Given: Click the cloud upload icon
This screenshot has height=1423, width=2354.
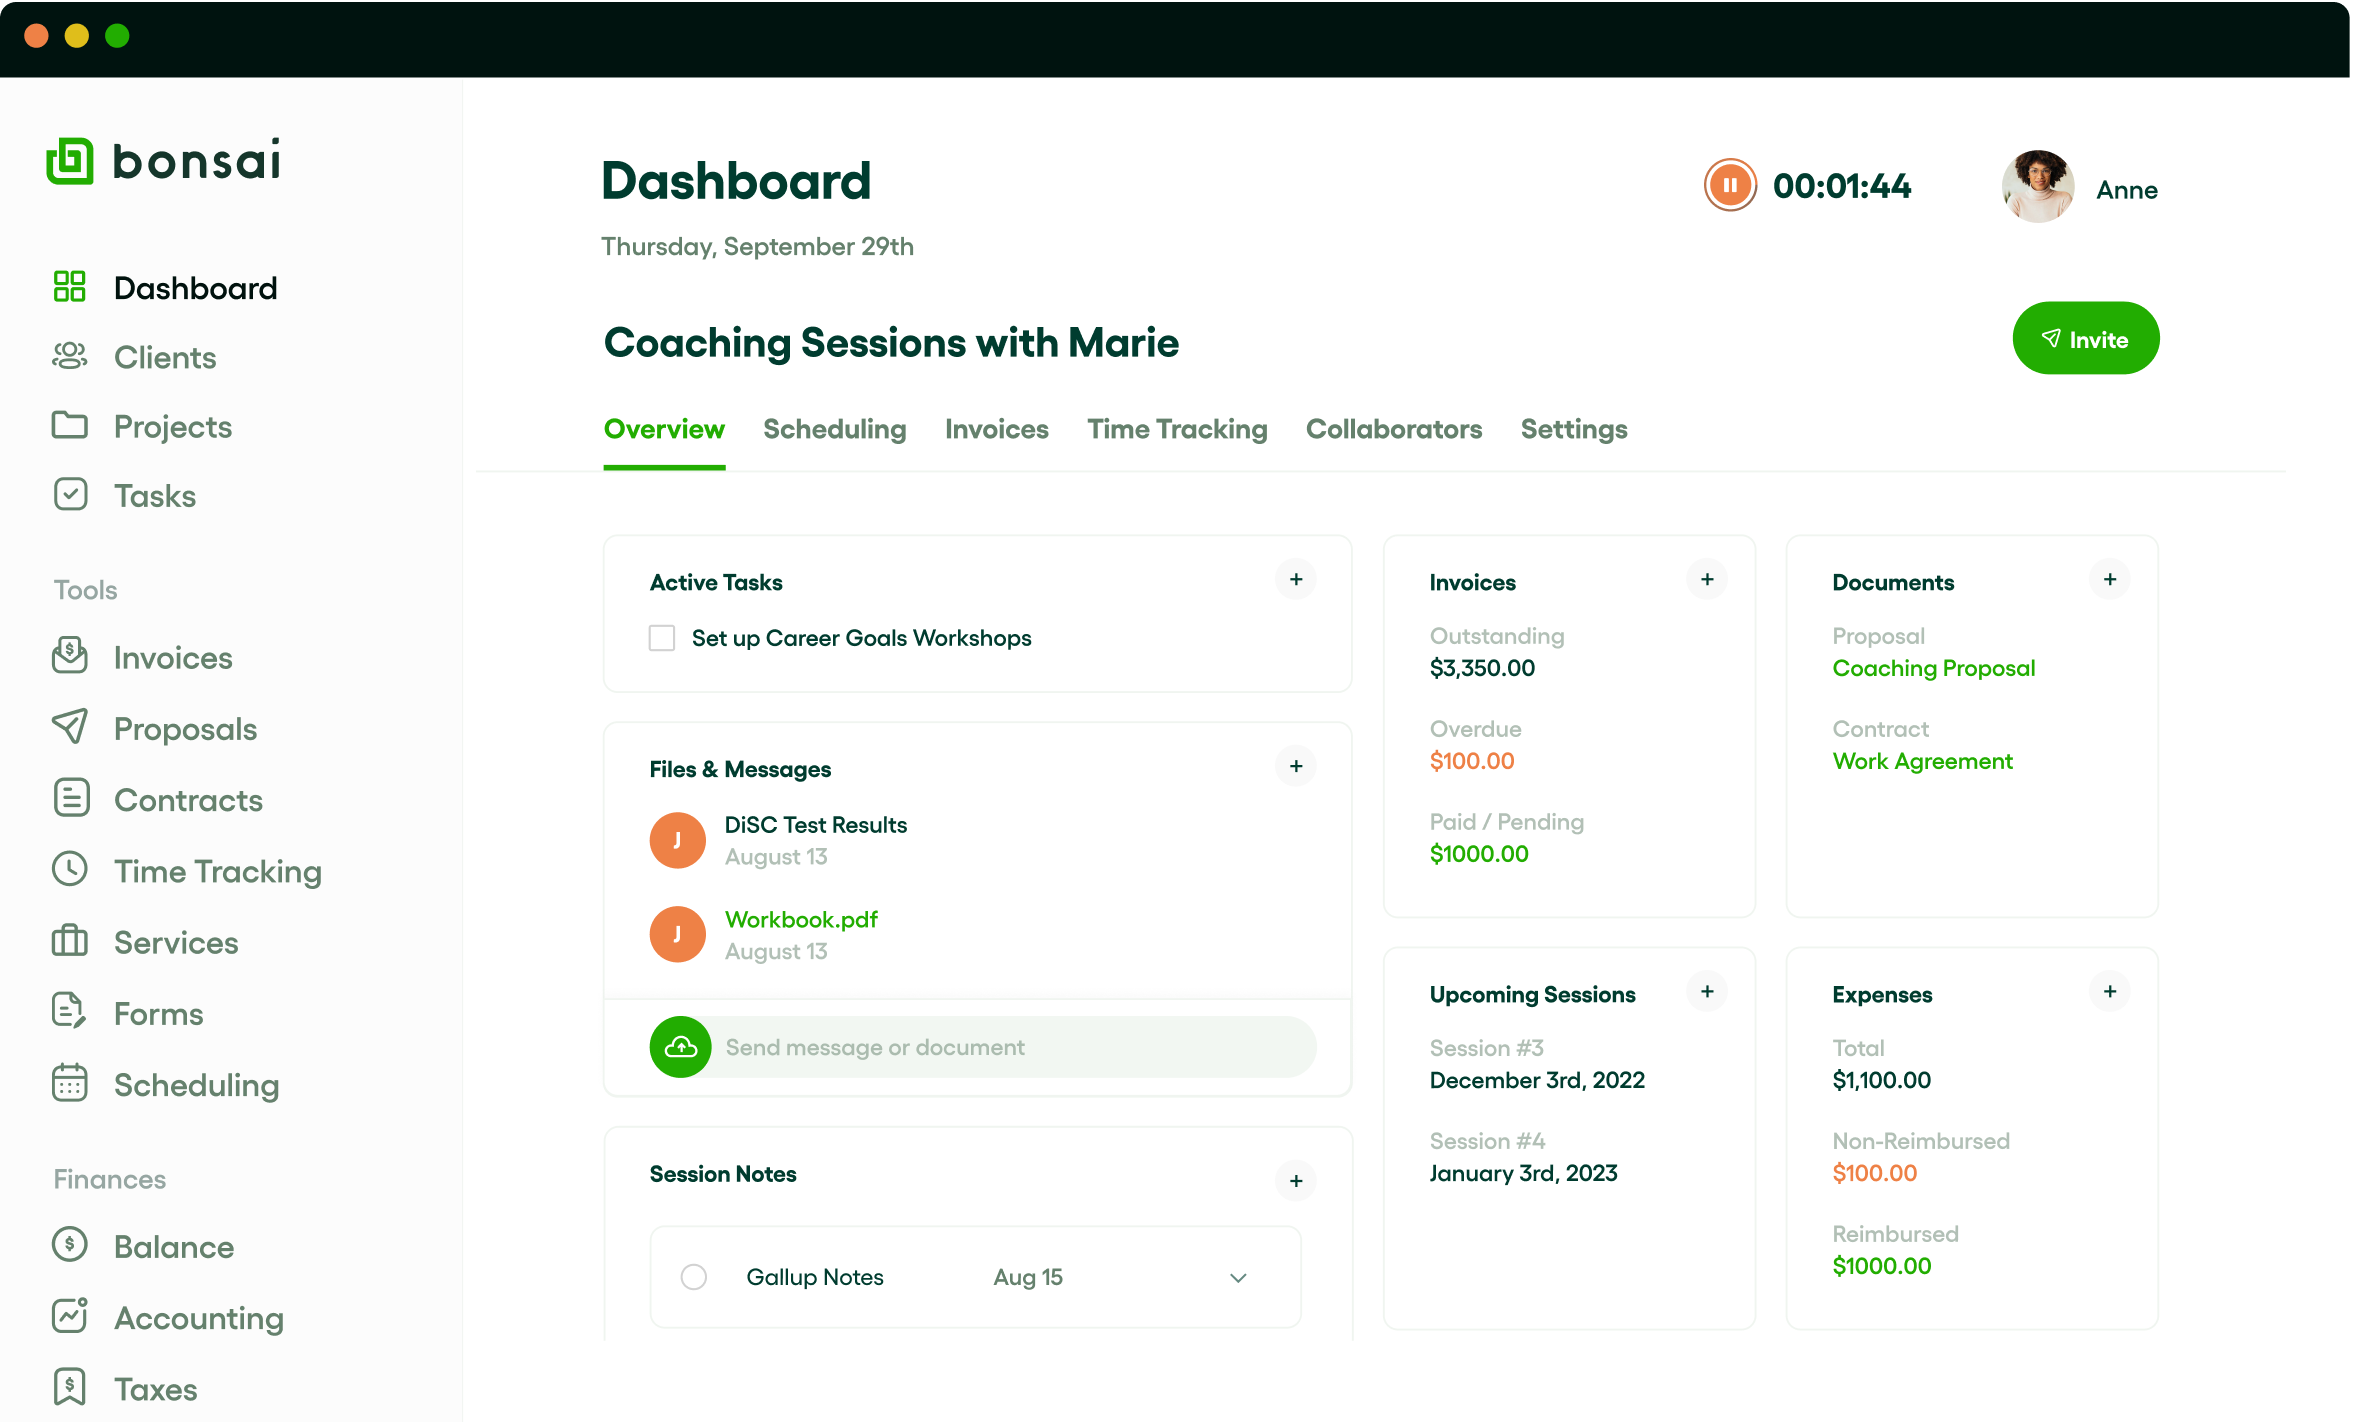Looking at the screenshot, I should pos(681,1047).
